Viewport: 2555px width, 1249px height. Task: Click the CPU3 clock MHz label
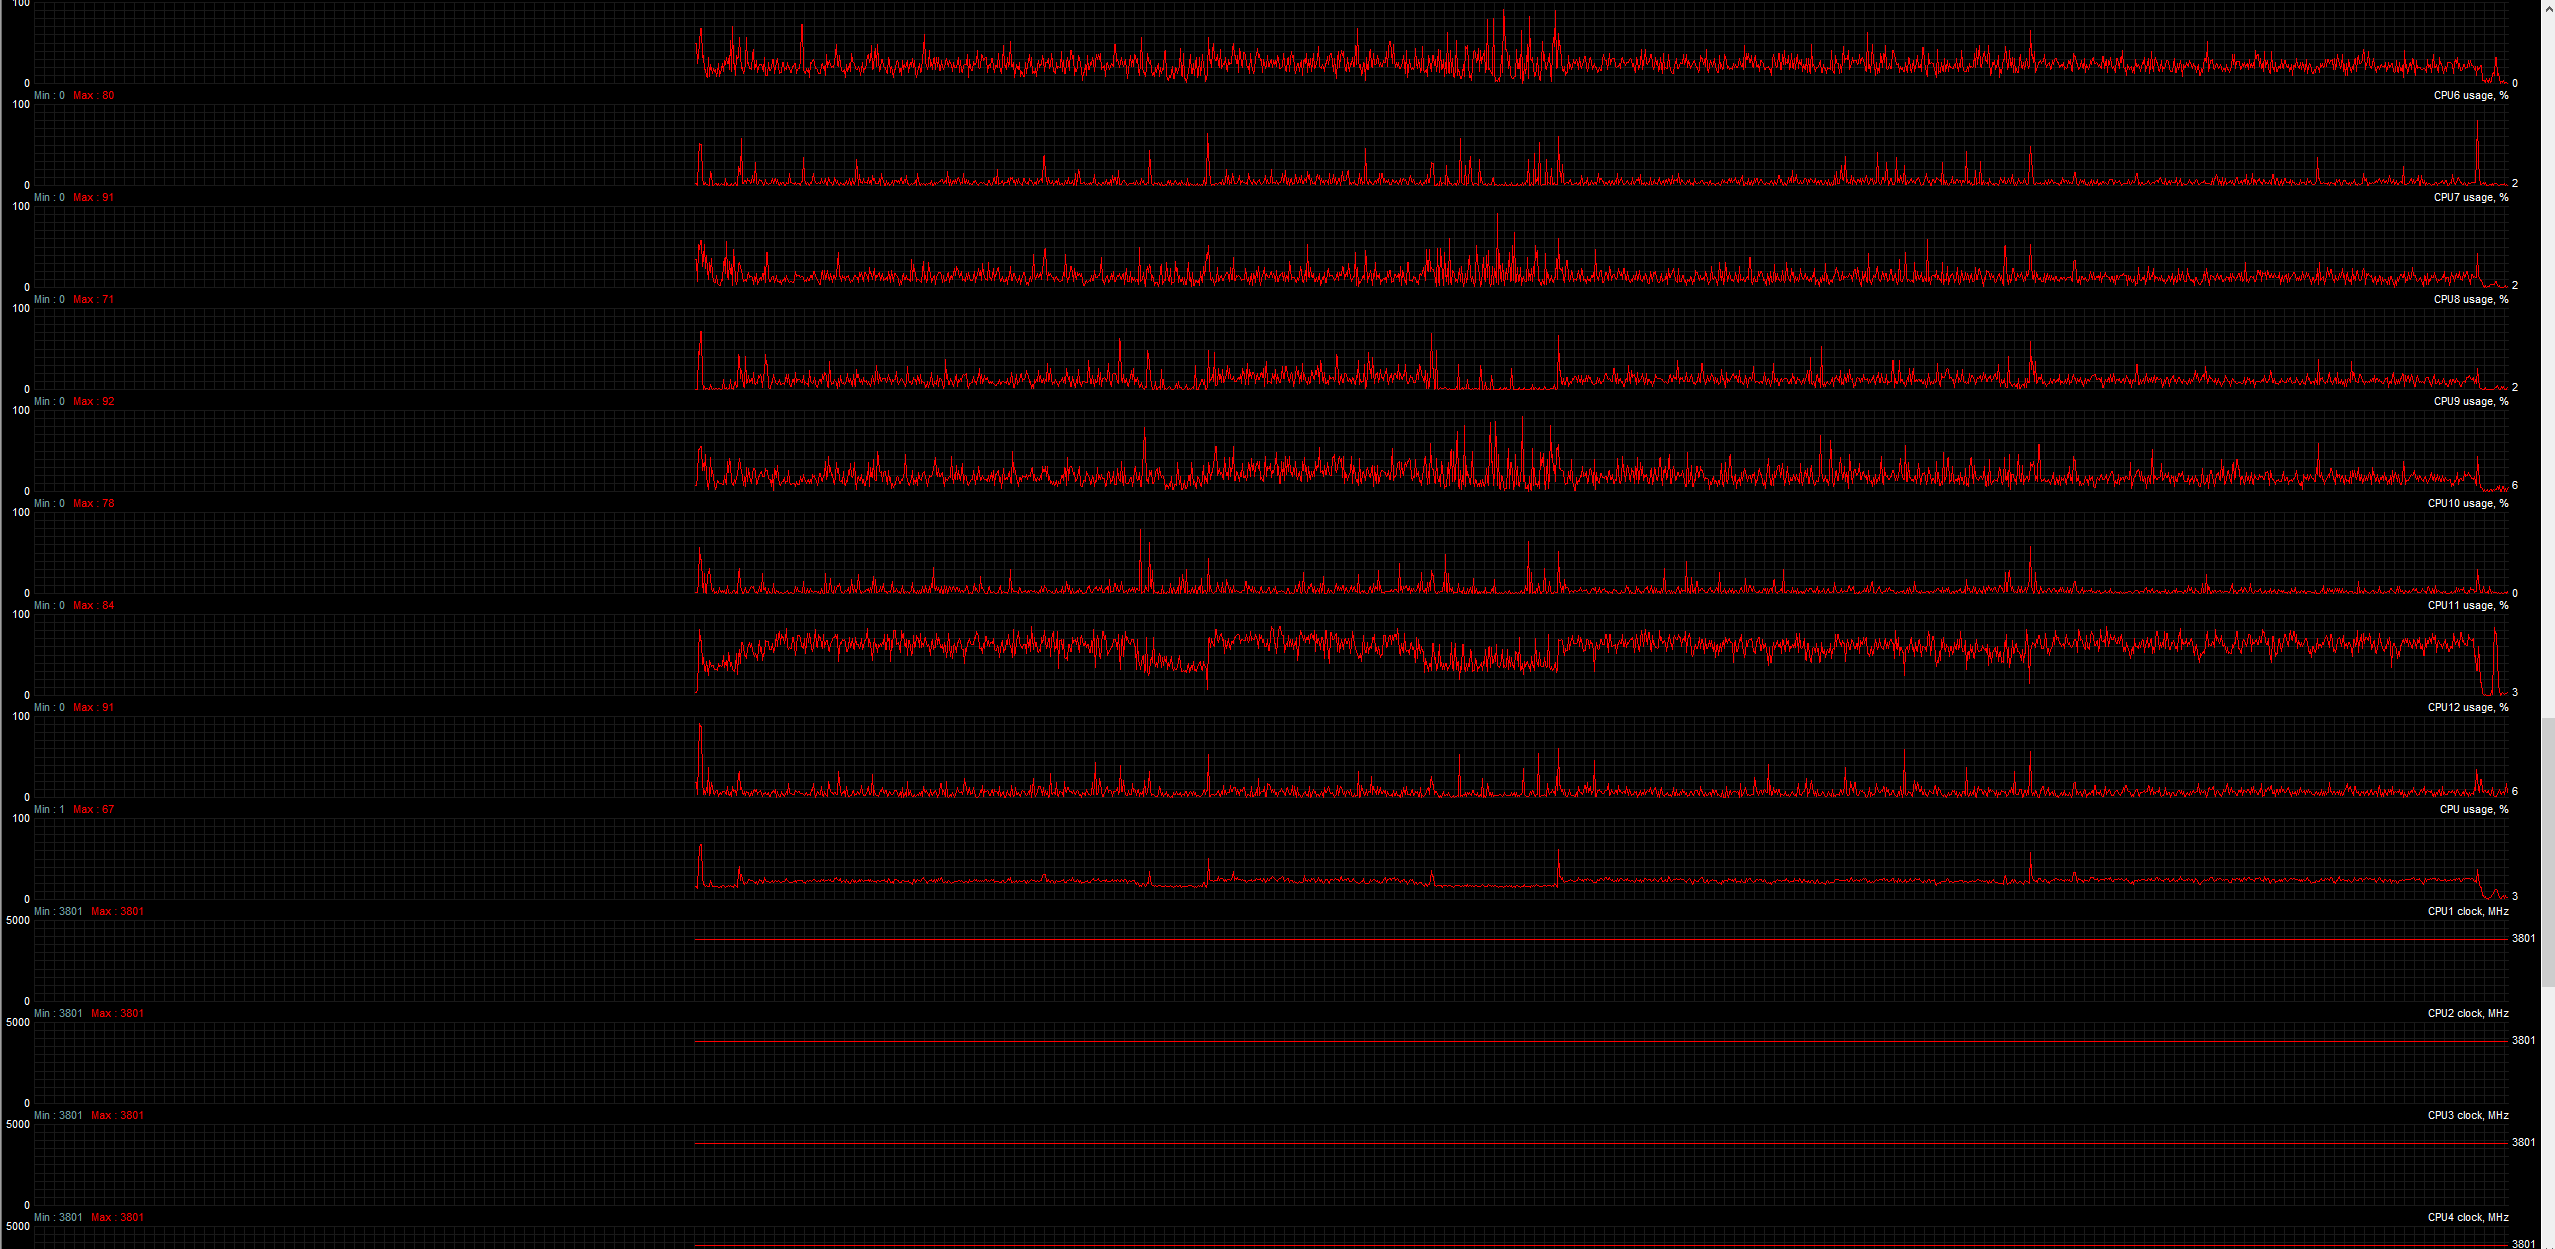[x=2467, y=1116]
